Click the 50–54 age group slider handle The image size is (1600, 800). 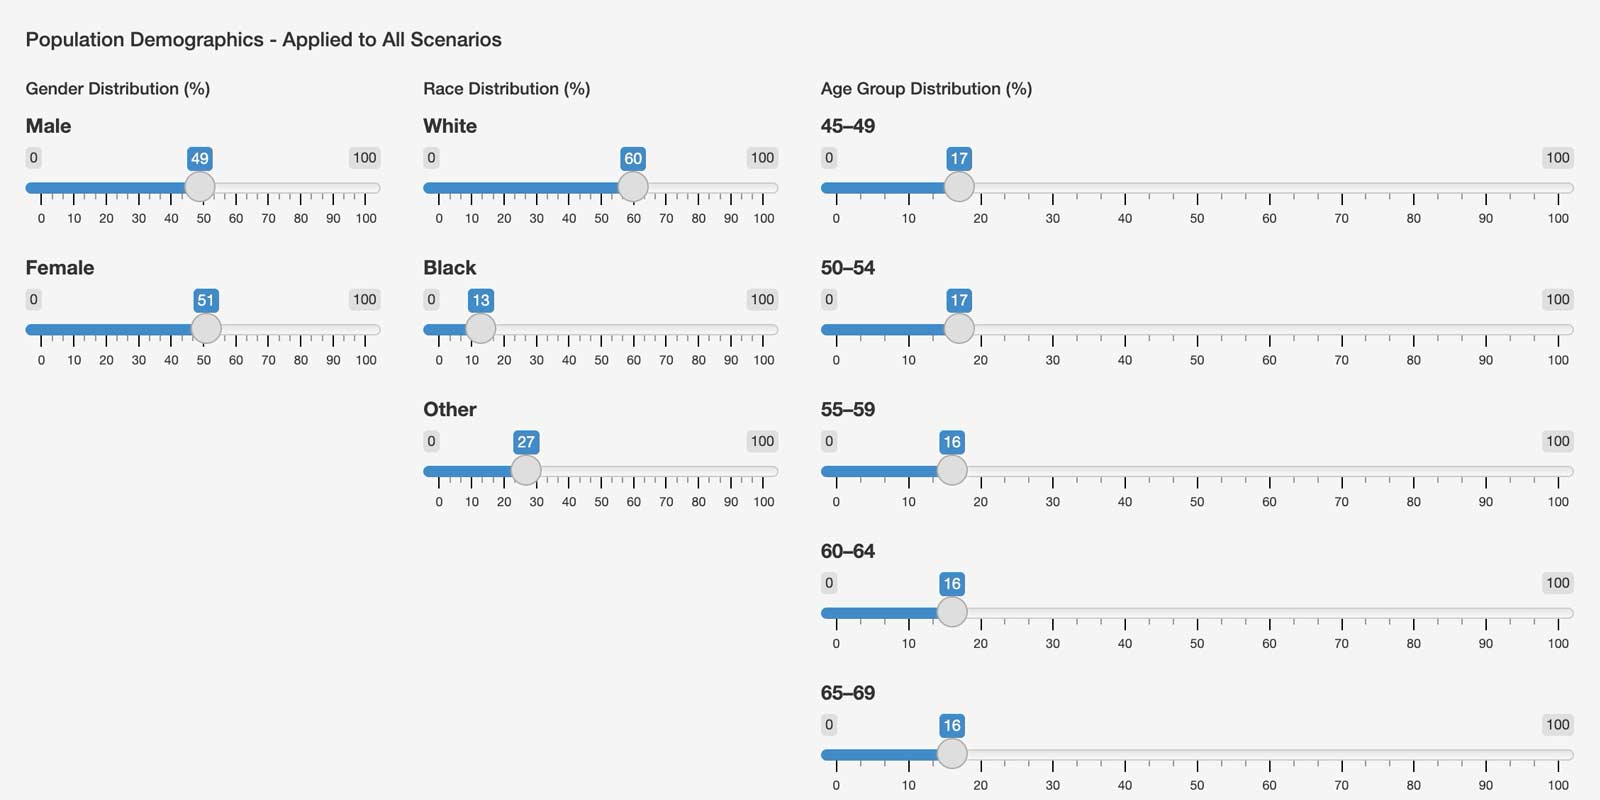point(959,329)
